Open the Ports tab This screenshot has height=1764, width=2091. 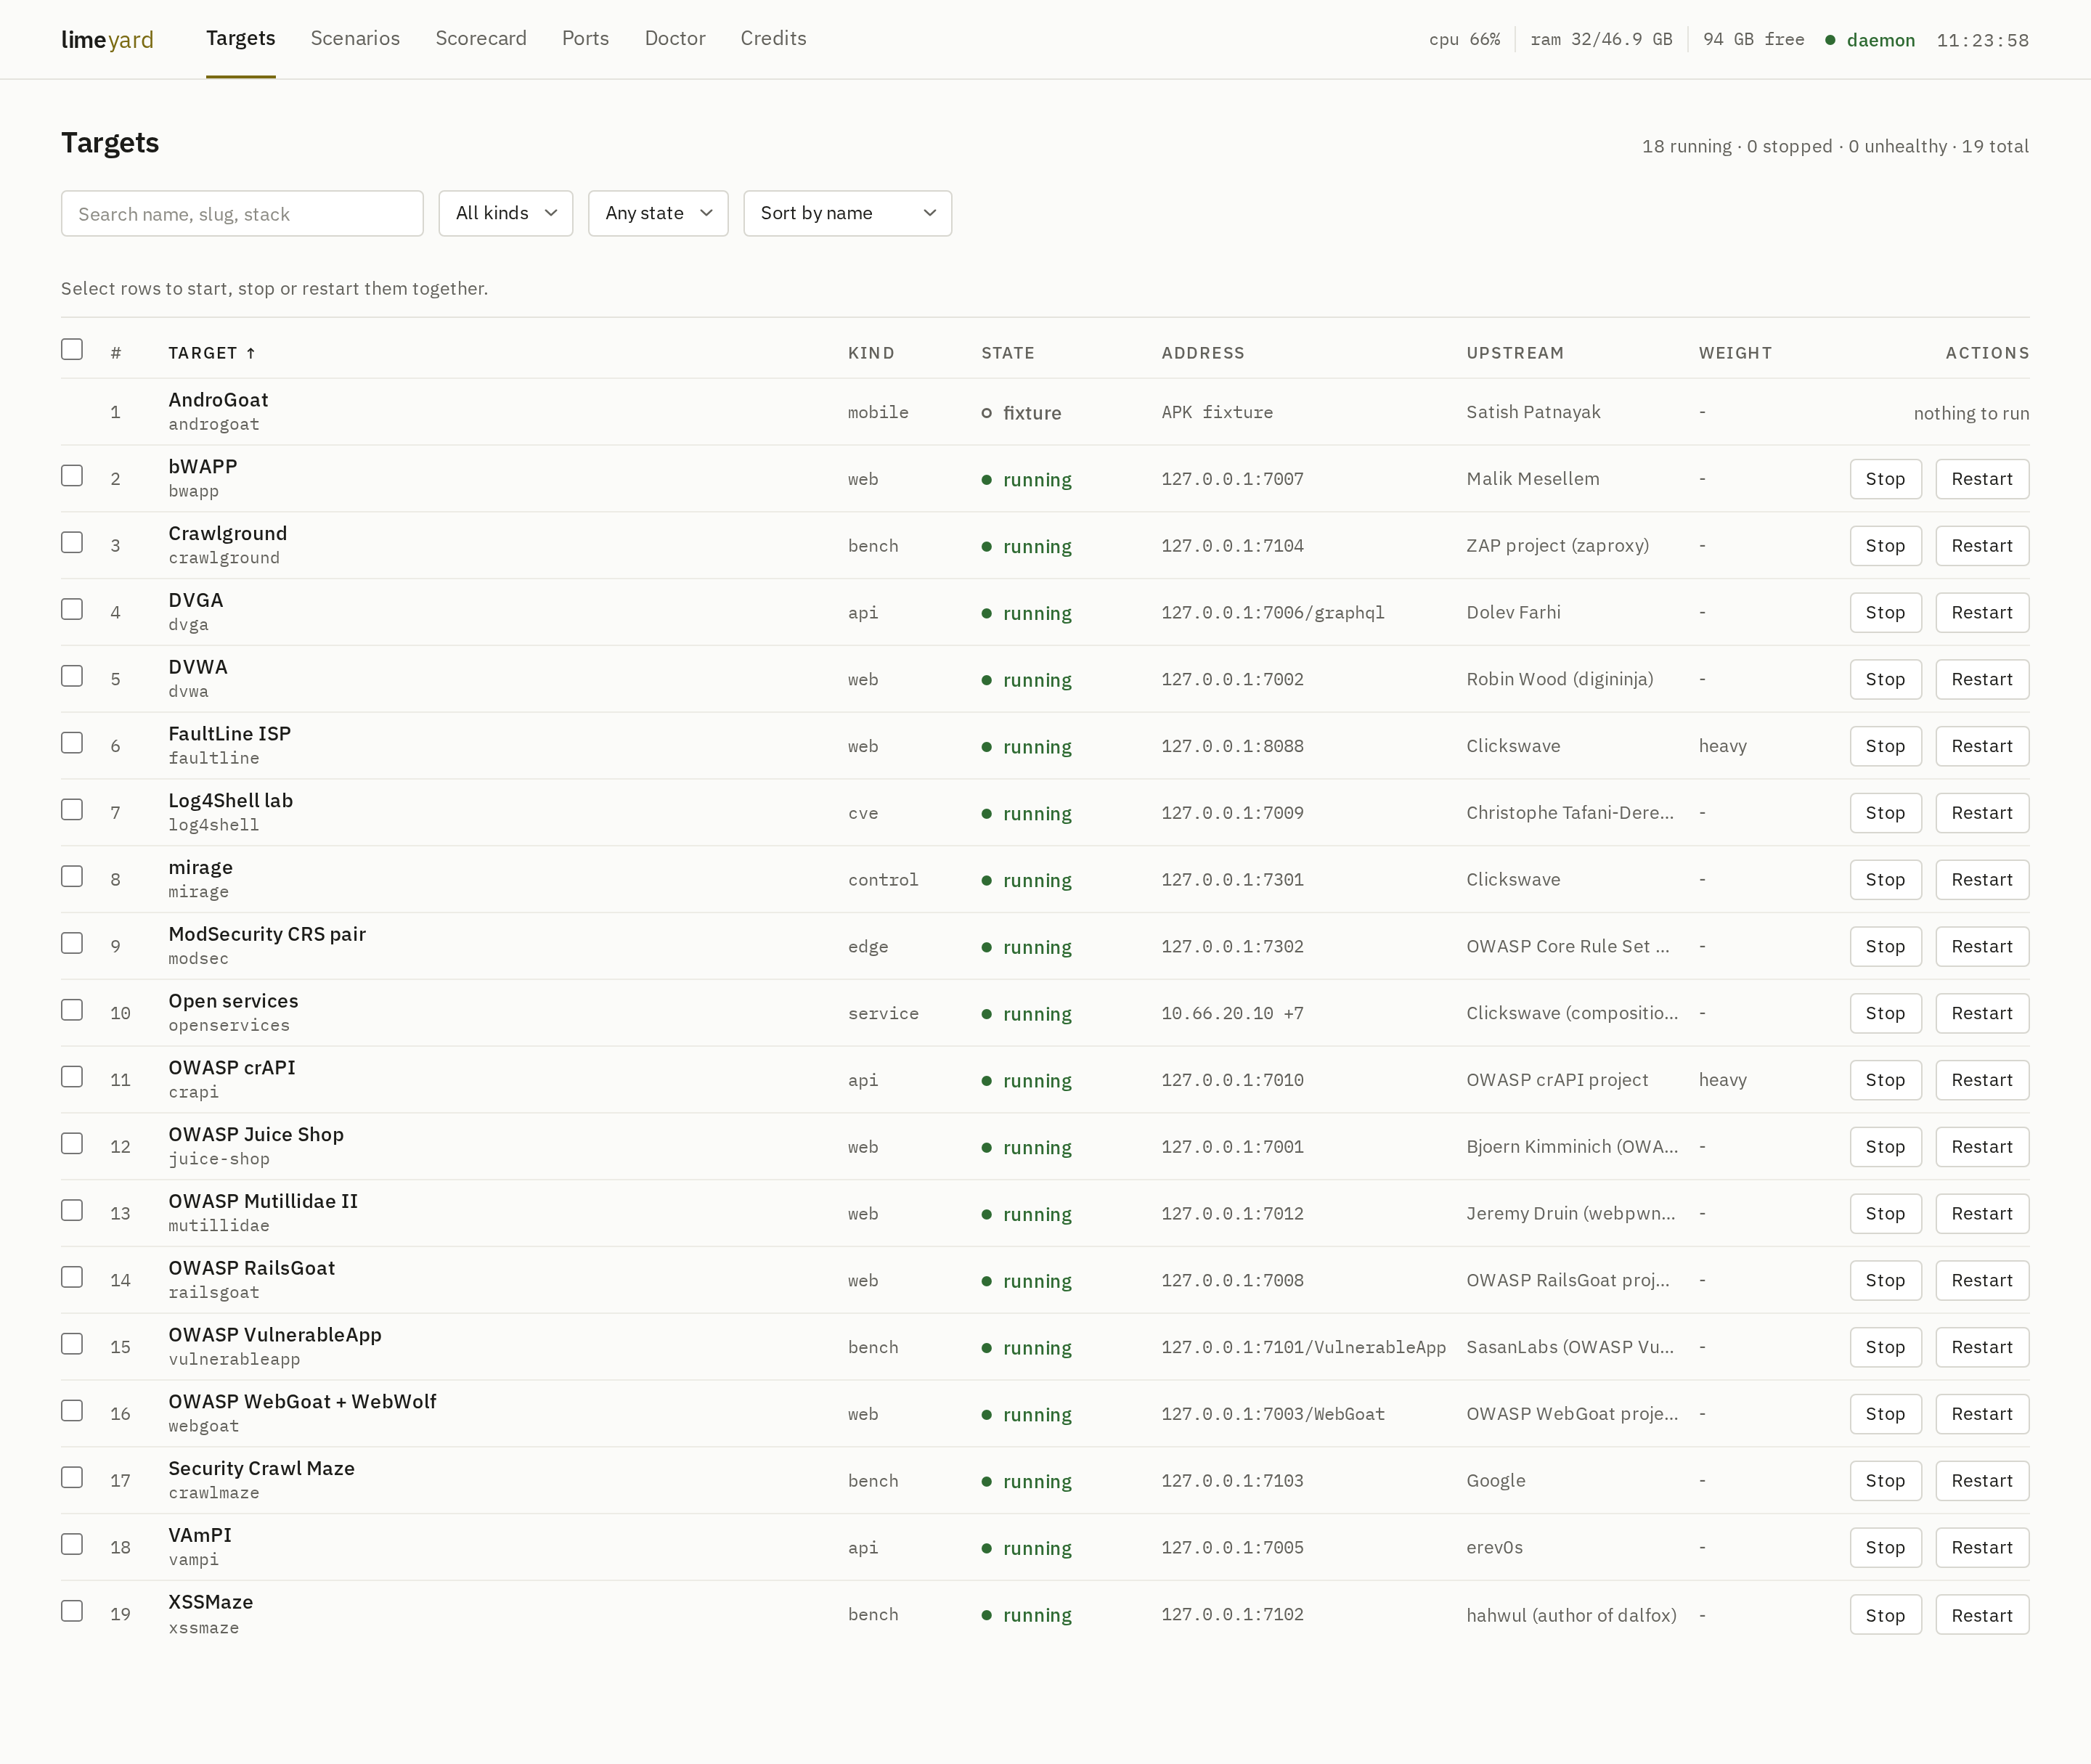pos(585,38)
